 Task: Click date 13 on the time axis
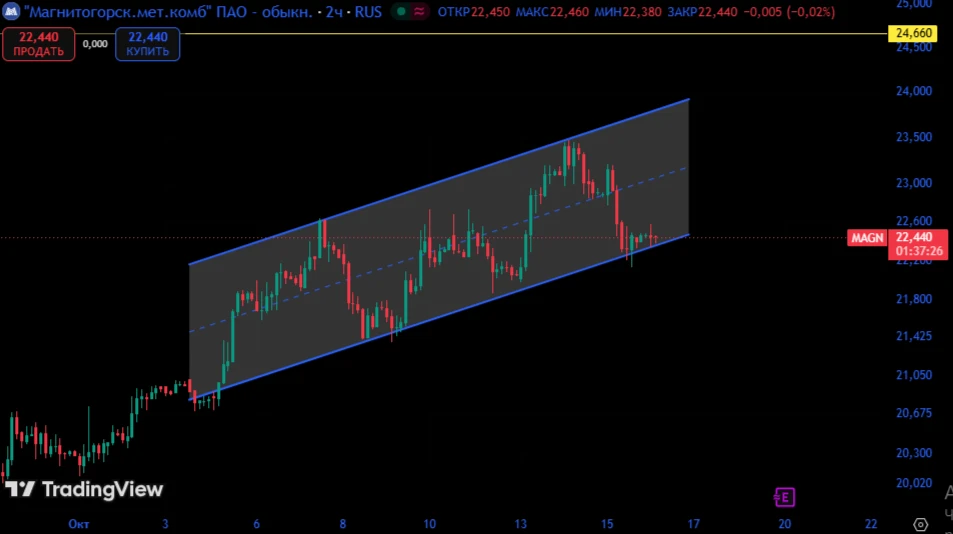[521, 524]
